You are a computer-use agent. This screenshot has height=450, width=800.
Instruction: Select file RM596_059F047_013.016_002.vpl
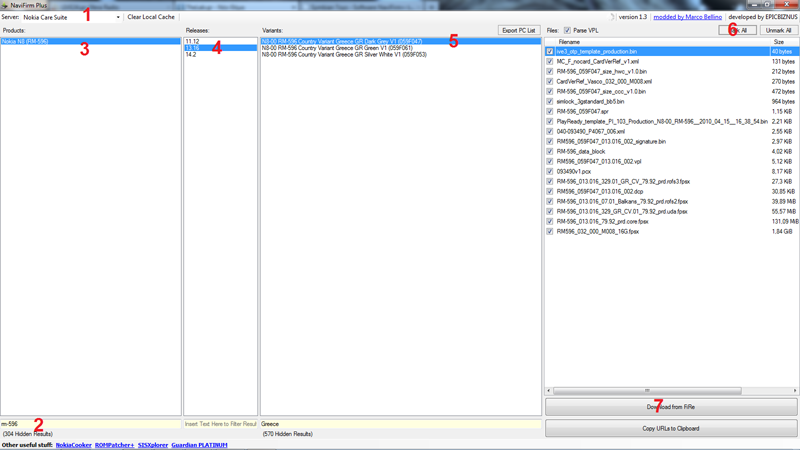click(599, 161)
